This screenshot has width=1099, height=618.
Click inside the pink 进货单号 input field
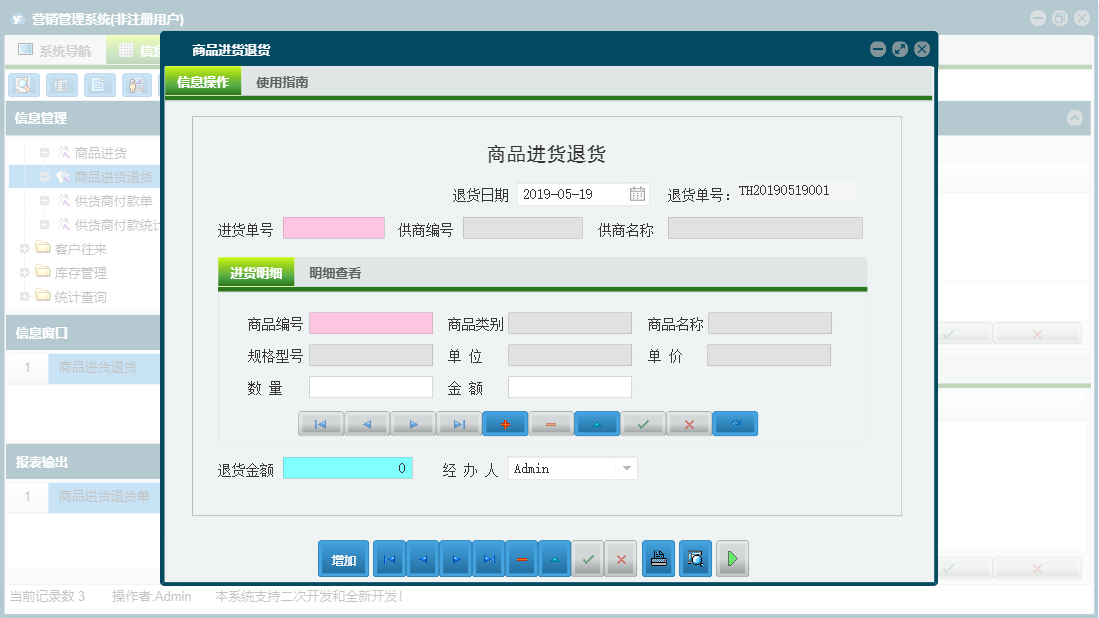[333, 227]
